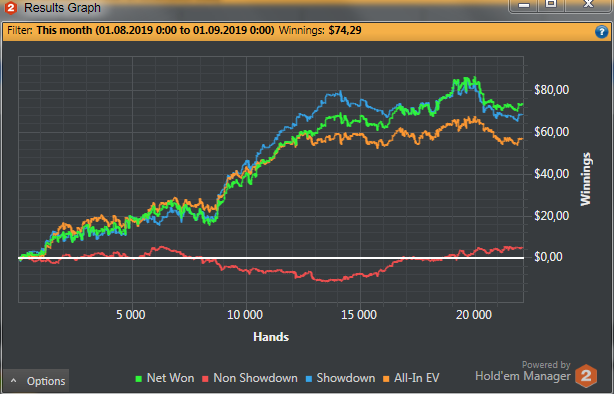Image resolution: width=614 pixels, height=394 pixels.
Task: Click the 15 000 hands axis label
Action: tap(359, 315)
